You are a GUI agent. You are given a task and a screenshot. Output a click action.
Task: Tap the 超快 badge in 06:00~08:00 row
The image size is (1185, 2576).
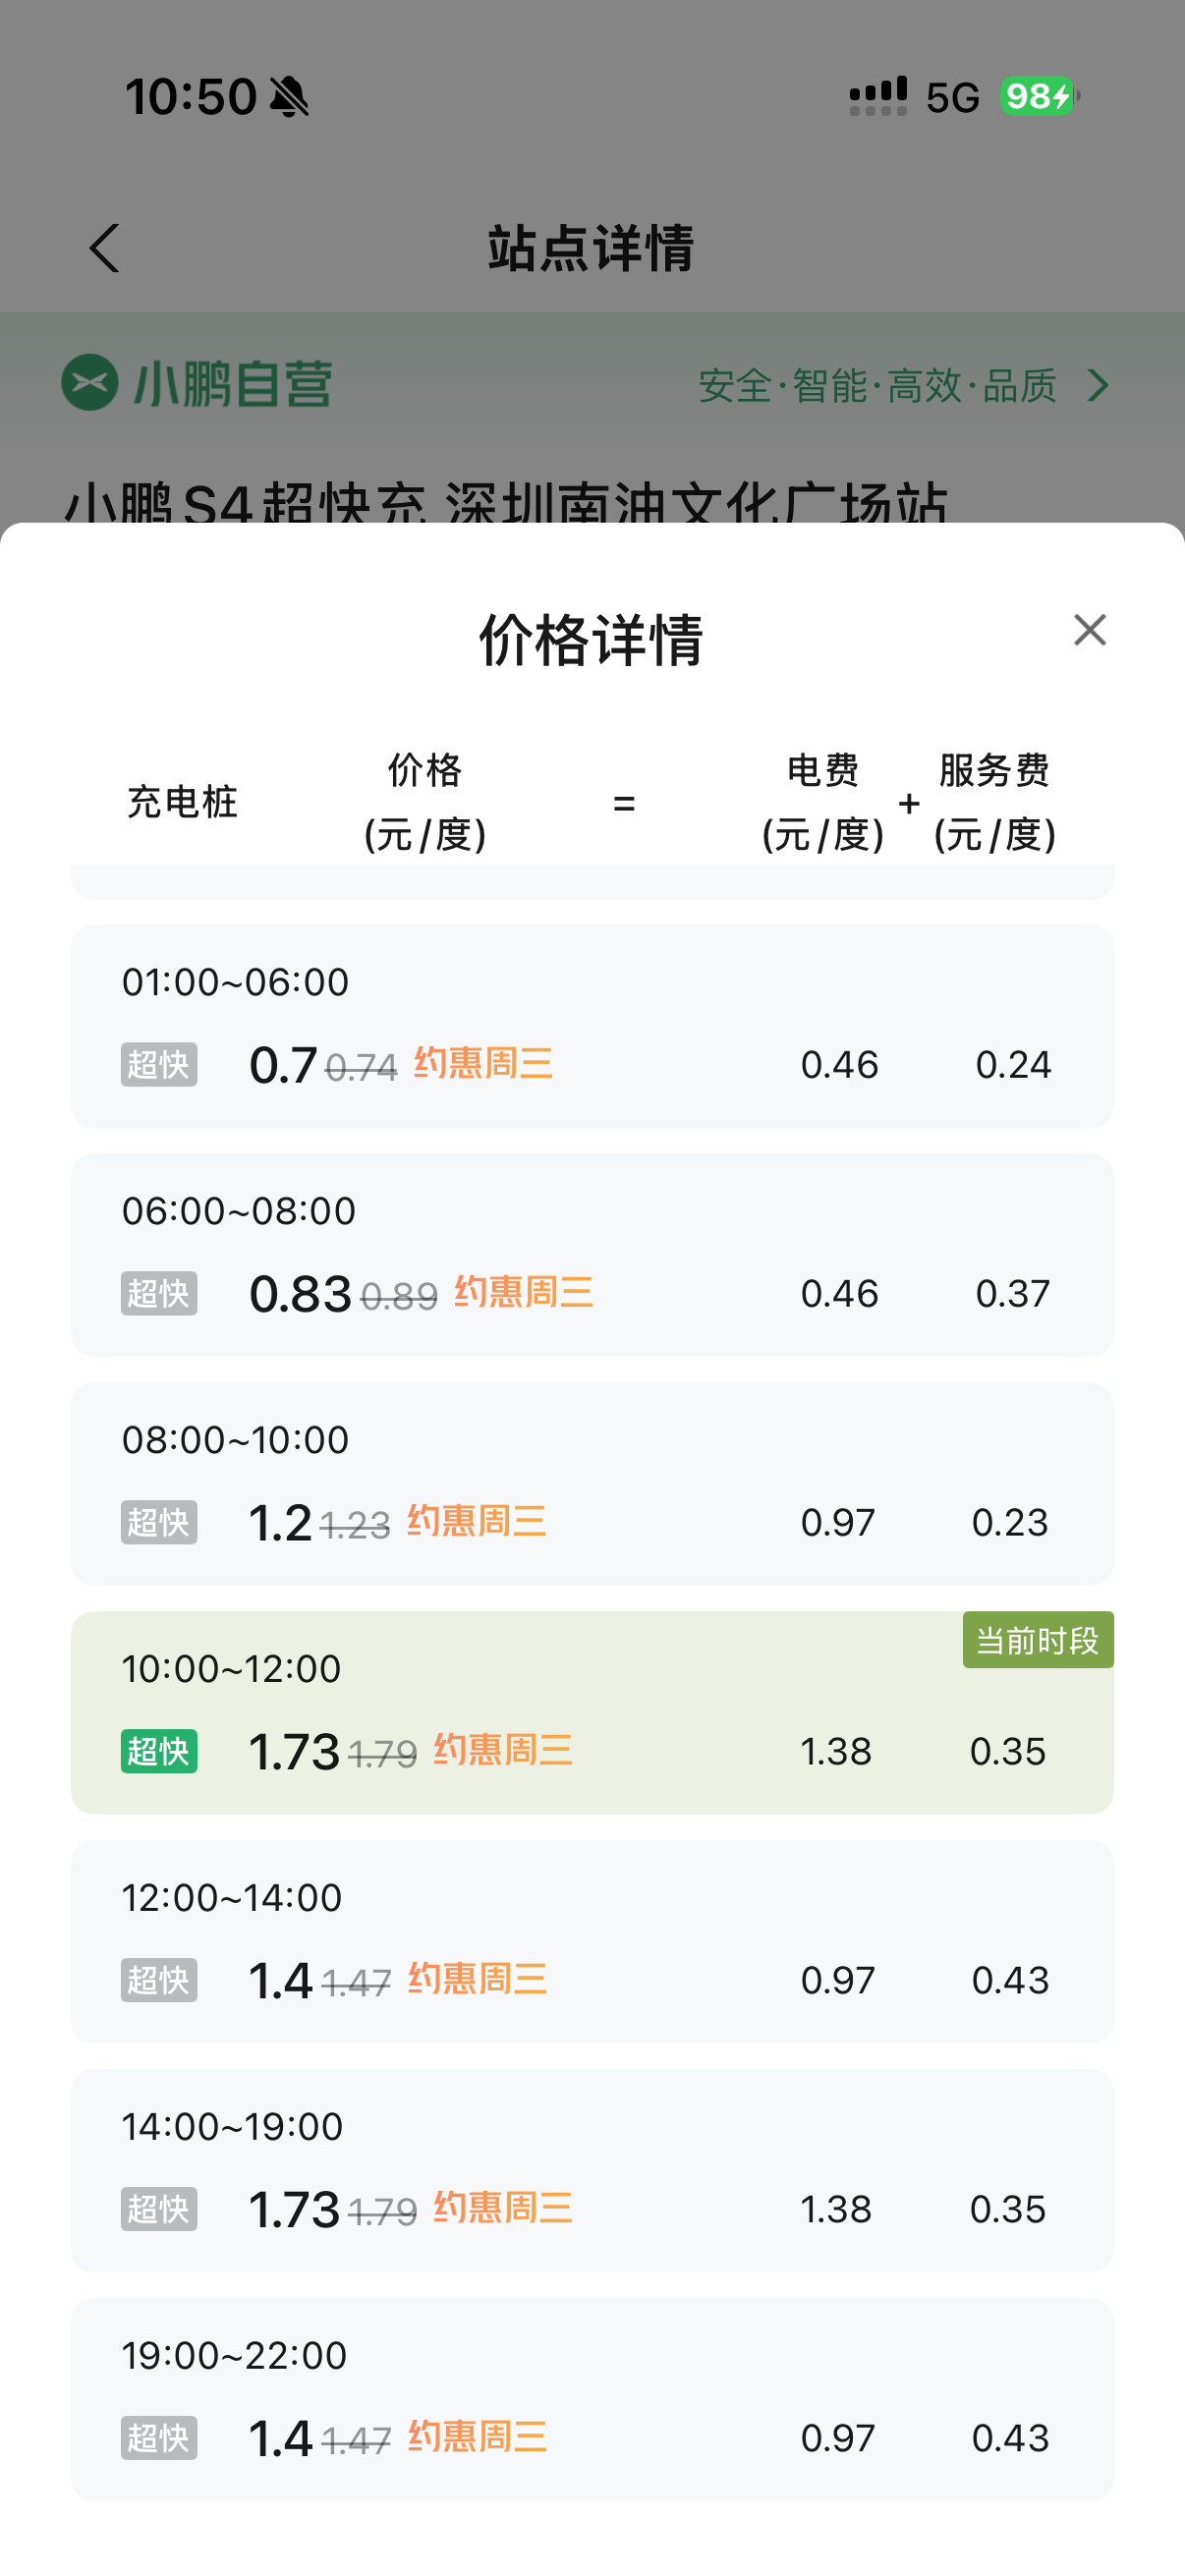click(158, 1293)
